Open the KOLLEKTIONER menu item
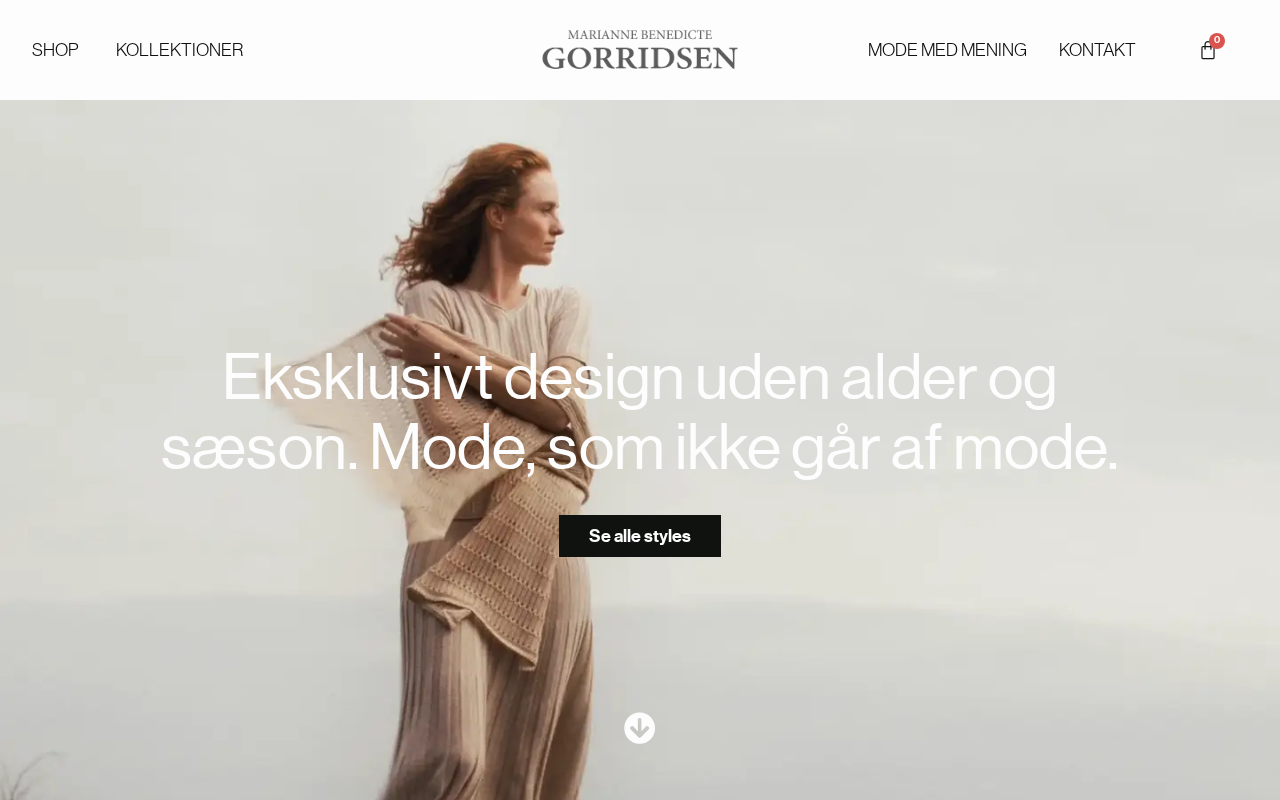The width and height of the screenshot is (1280, 800). click(x=180, y=50)
